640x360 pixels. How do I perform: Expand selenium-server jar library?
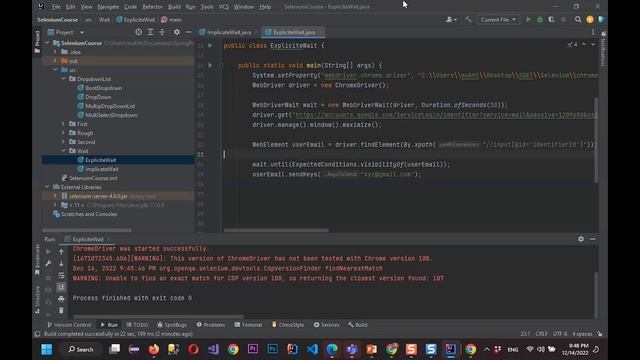tap(55, 196)
